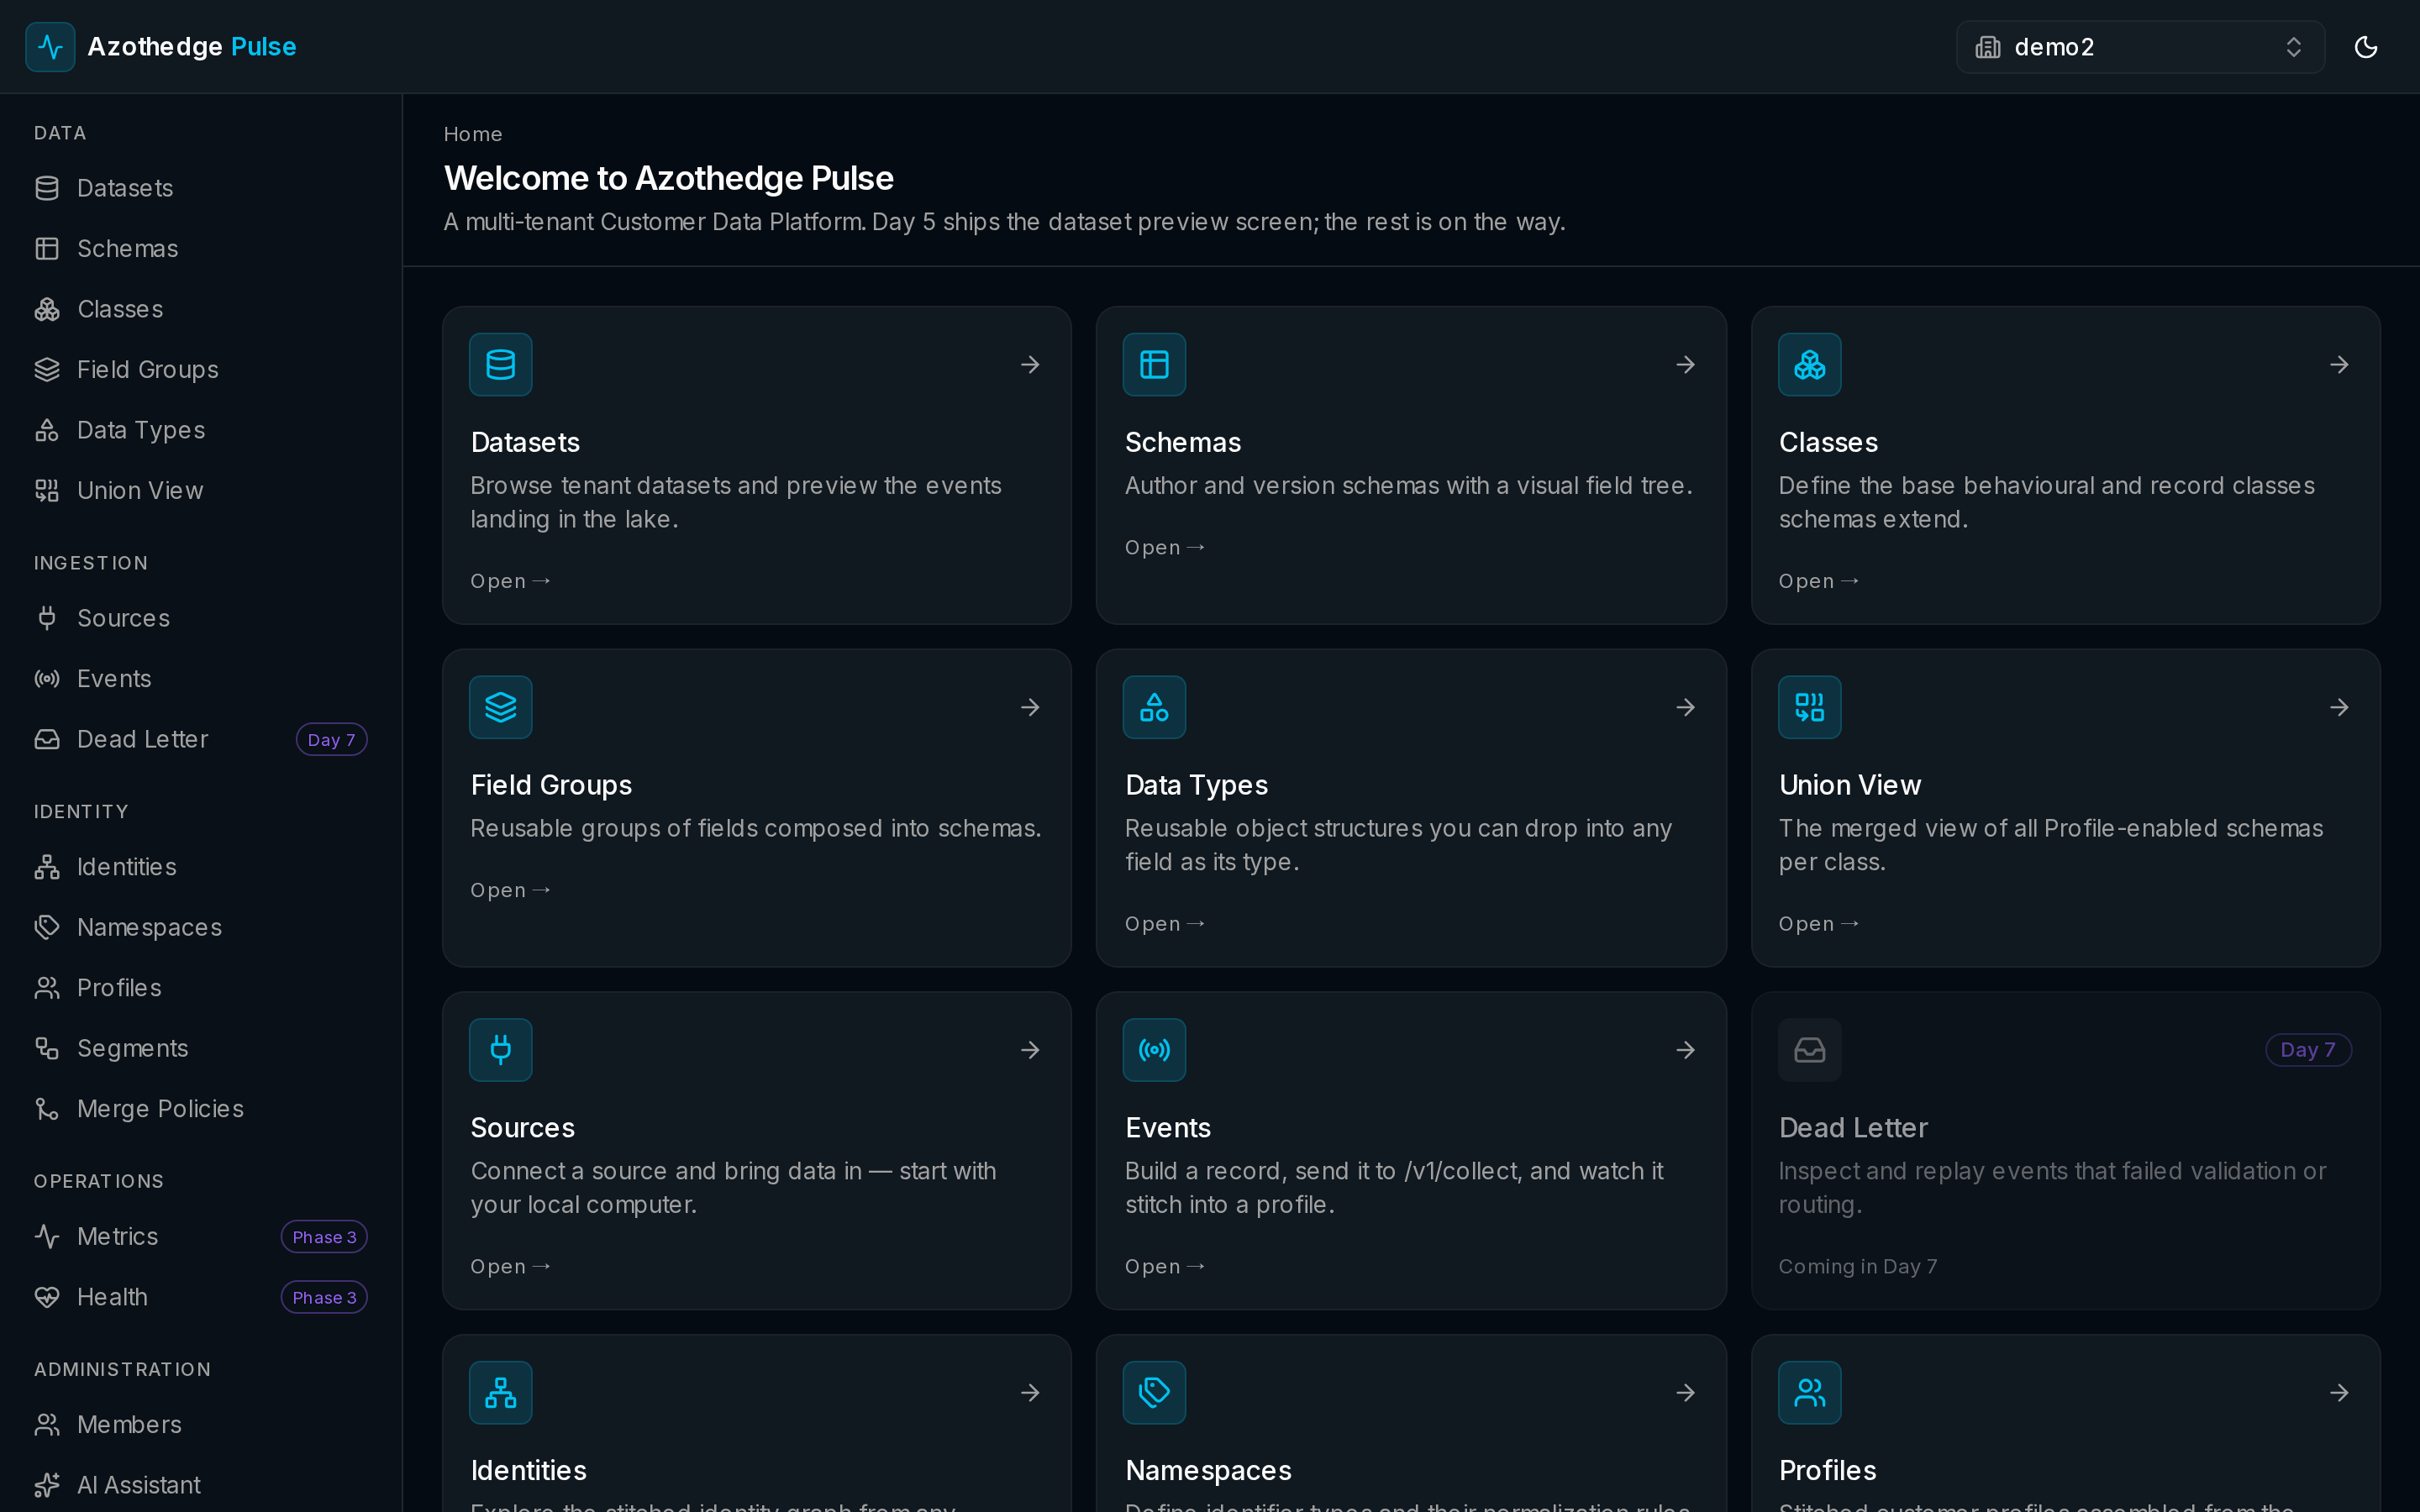Select Classes in the sidebar
Viewport: 2420px width, 1512px height.
coord(200,309)
